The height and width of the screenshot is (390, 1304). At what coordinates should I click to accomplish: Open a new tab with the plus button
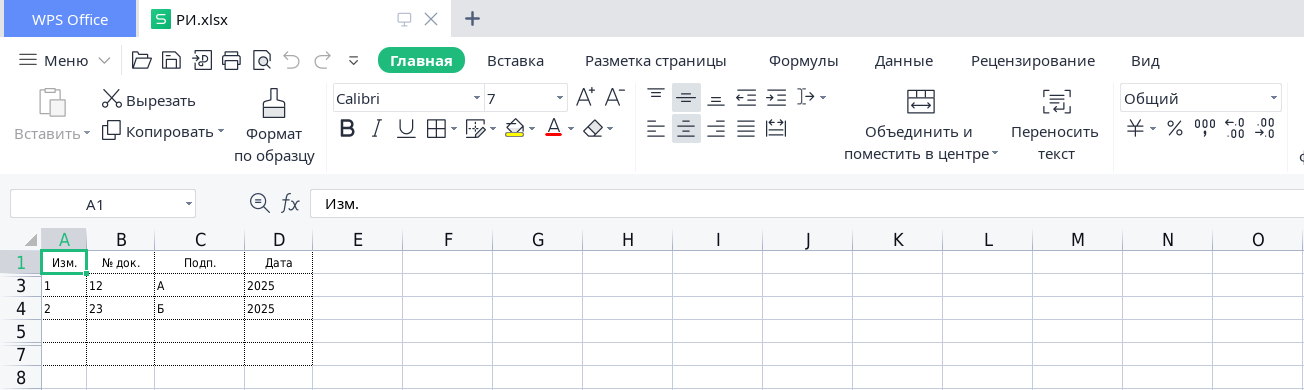pos(473,18)
